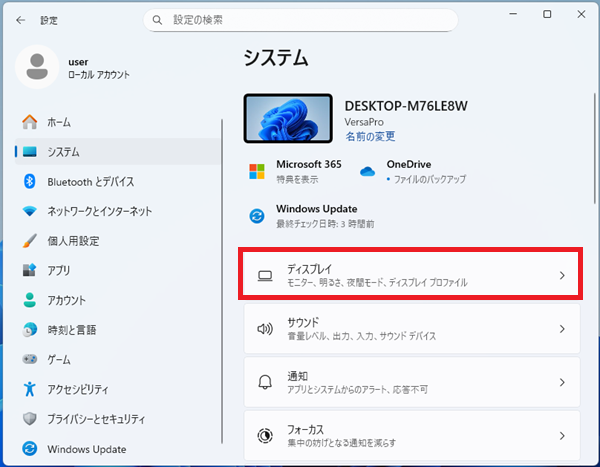Click the 時刻と言語 globe clock icon
The image size is (600, 467).
point(30,330)
